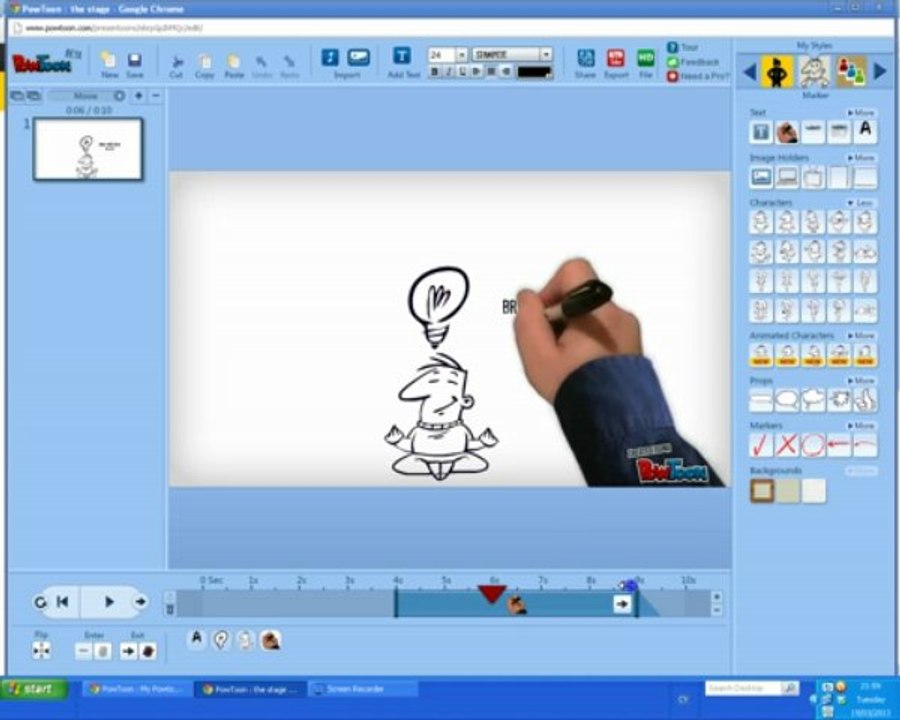Select the plain beige background swatch
Viewport: 900px width, 720px height.
(789, 491)
